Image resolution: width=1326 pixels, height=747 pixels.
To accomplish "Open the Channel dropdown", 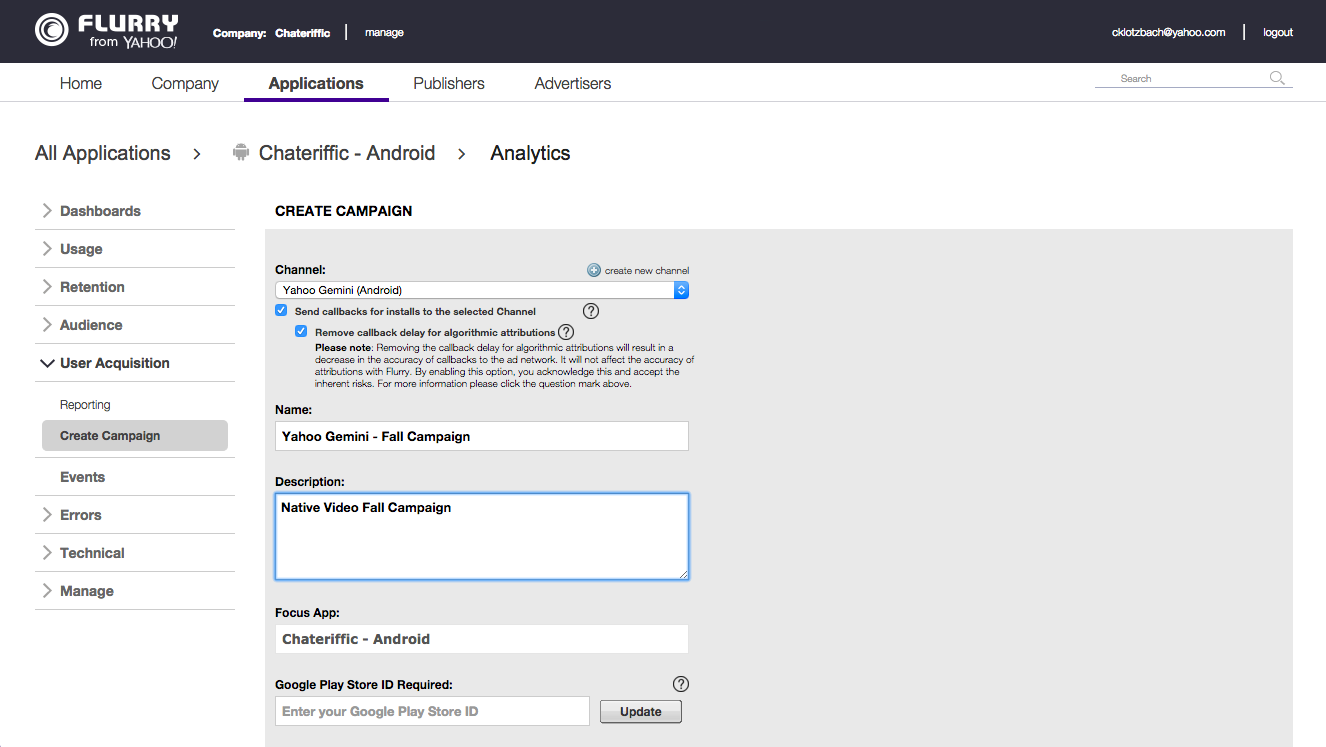I will click(x=482, y=290).
